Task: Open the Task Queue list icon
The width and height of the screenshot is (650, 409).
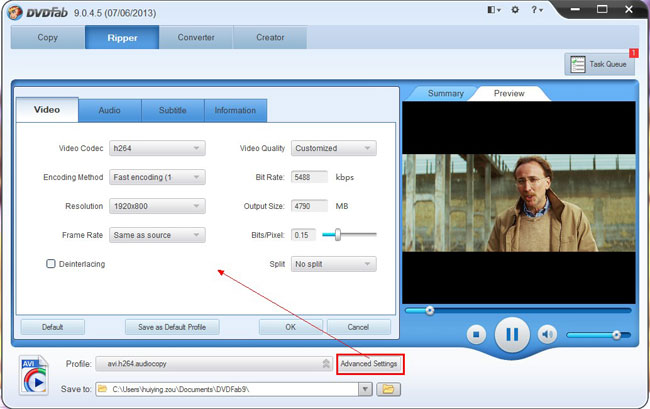Action: pyautogui.click(x=577, y=64)
